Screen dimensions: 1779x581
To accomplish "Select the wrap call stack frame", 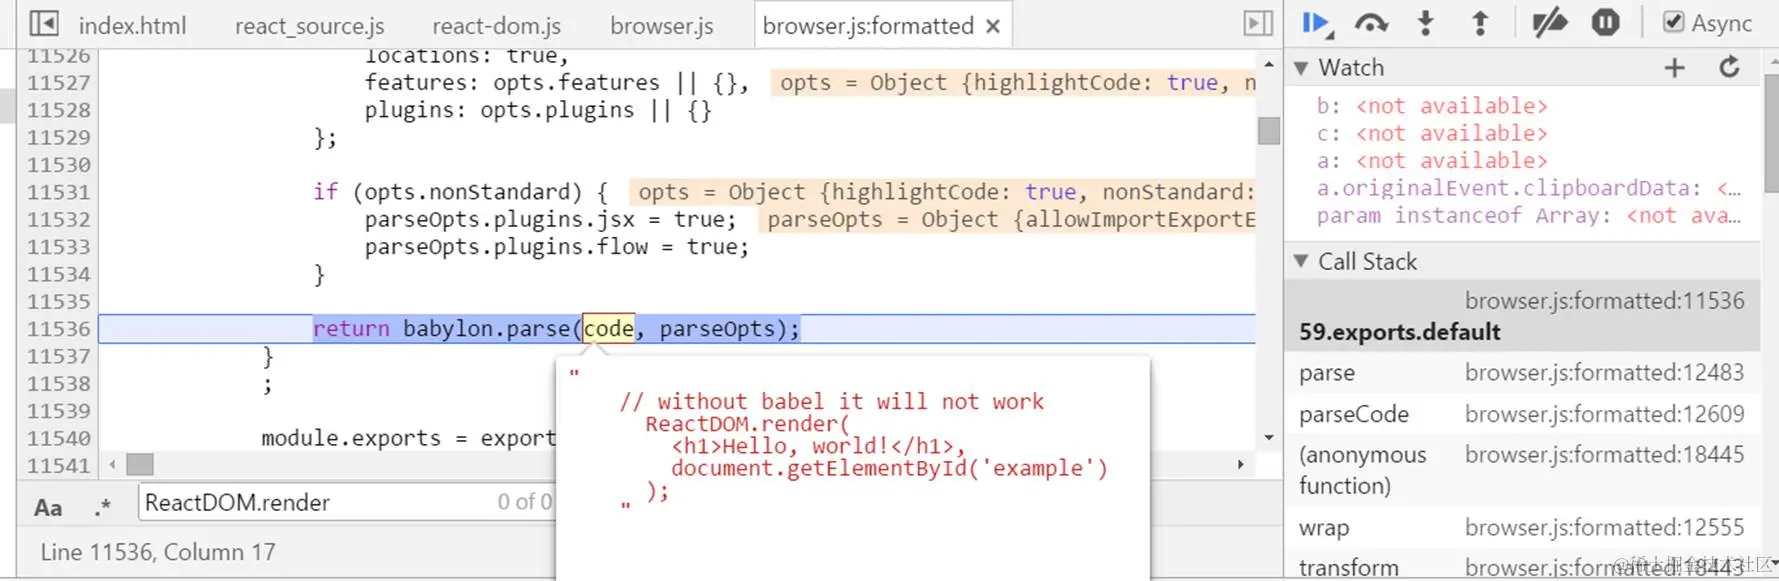I will pos(1522,527).
